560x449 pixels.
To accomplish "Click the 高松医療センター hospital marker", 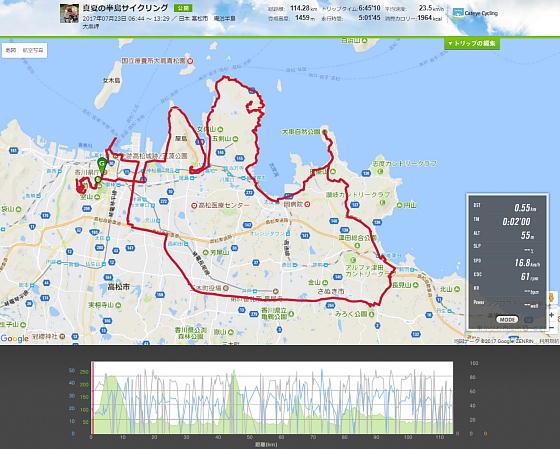I will coord(194,206).
